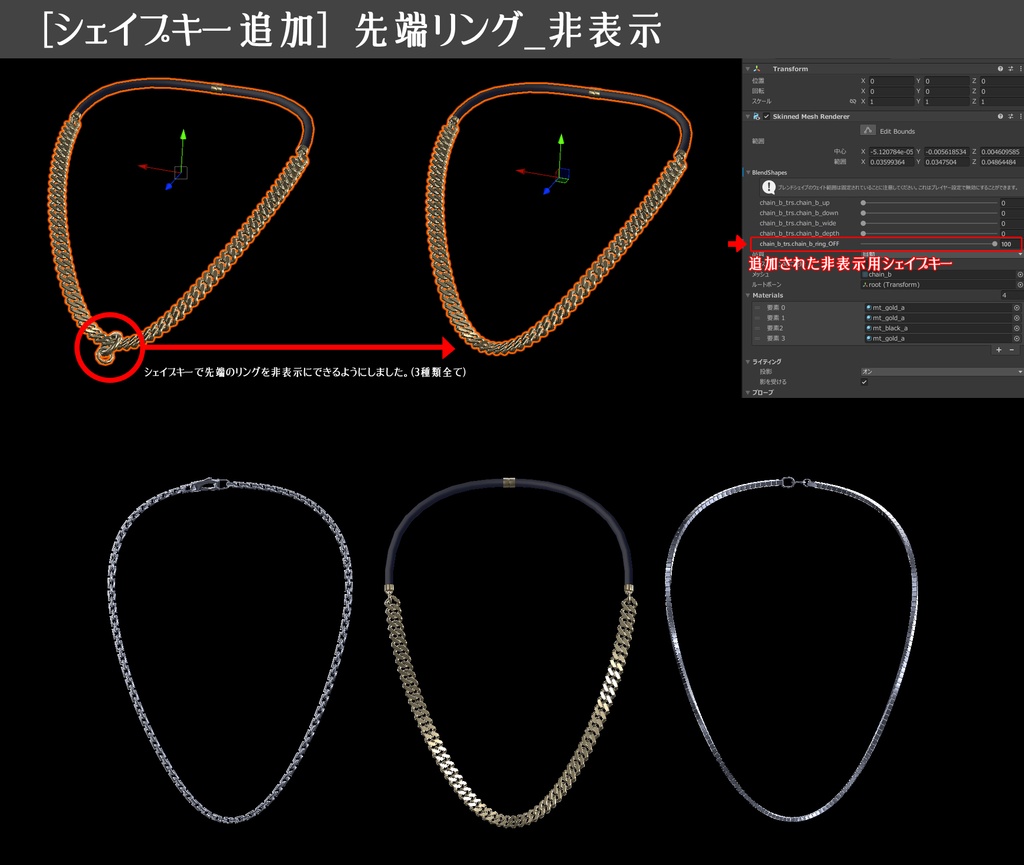Collapse the BlendShapes section
The image size is (1024, 865).
[748, 173]
